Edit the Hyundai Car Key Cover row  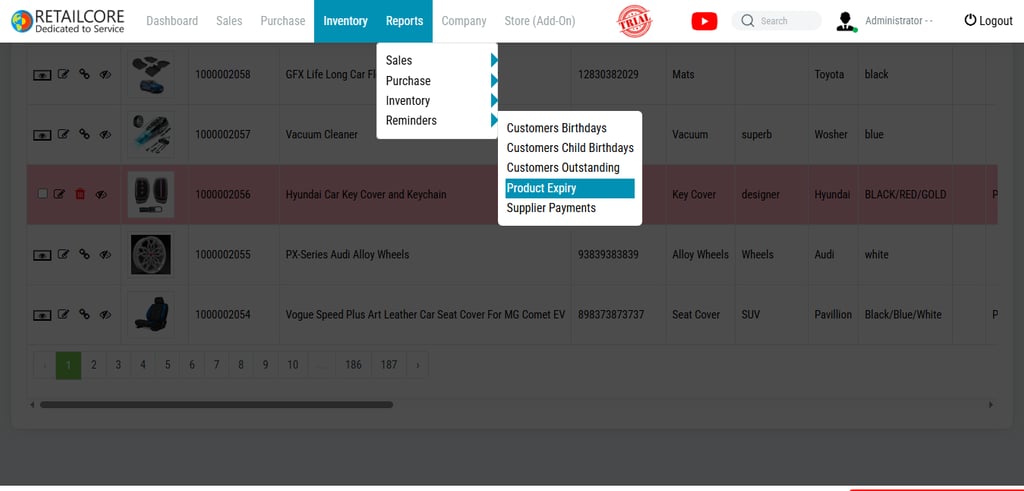click(x=59, y=194)
